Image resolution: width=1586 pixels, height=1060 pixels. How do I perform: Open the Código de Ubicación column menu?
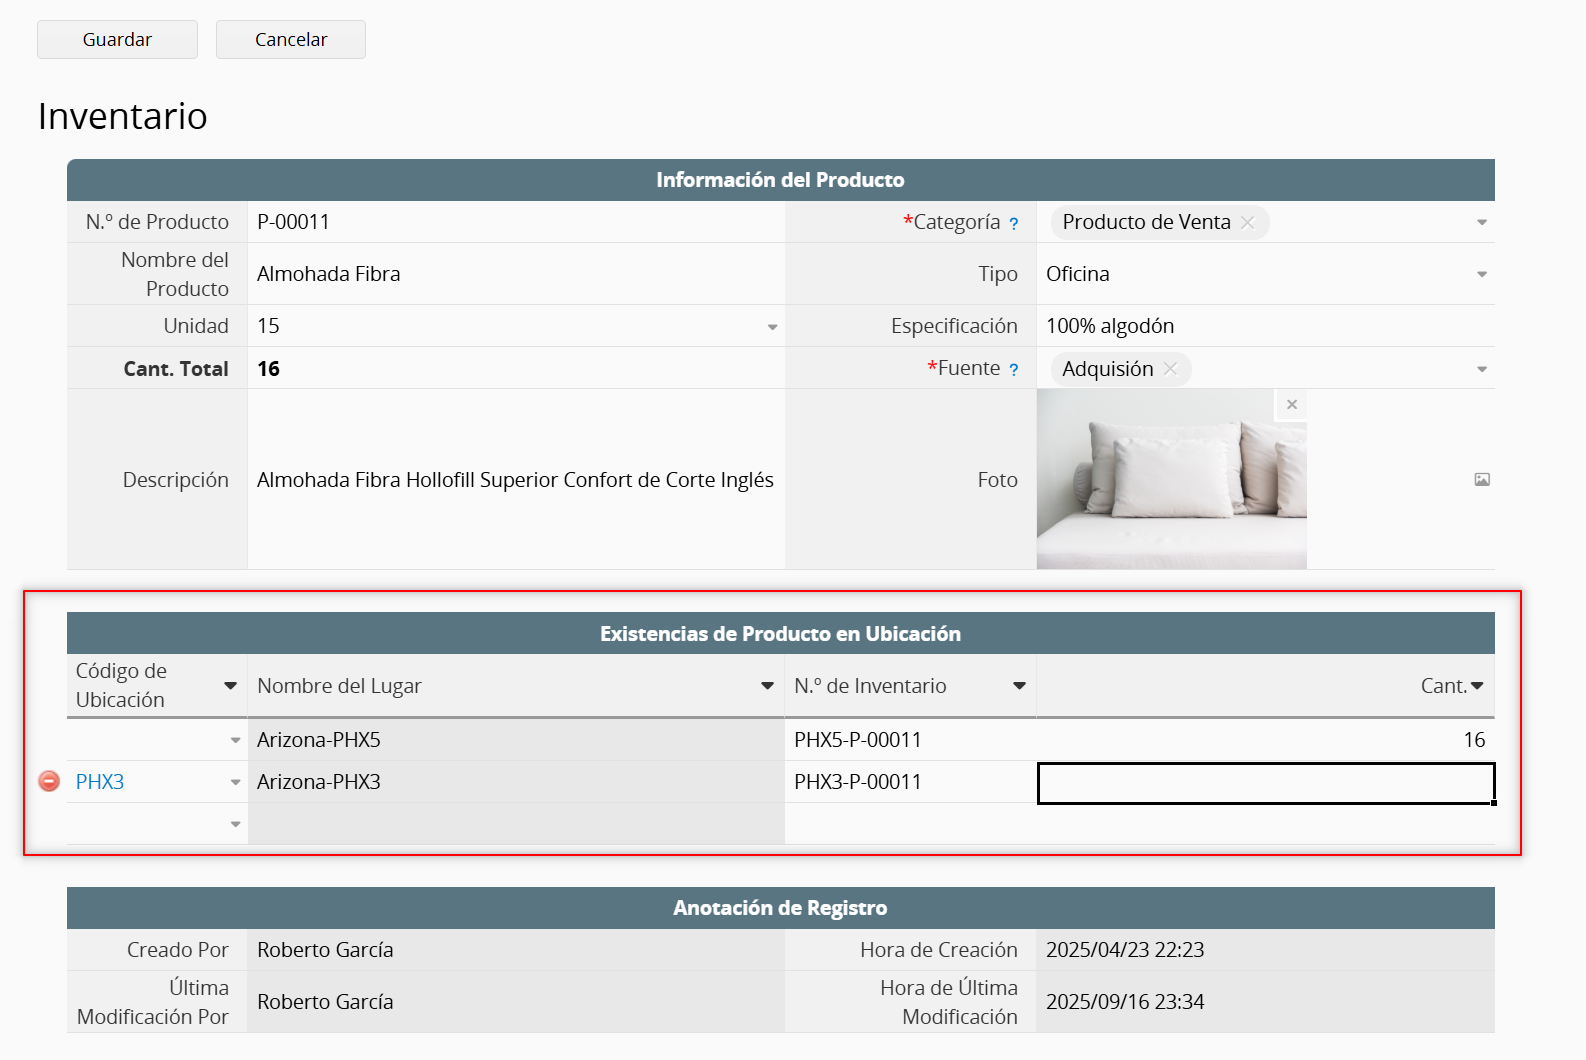pyautogui.click(x=230, y=686)
